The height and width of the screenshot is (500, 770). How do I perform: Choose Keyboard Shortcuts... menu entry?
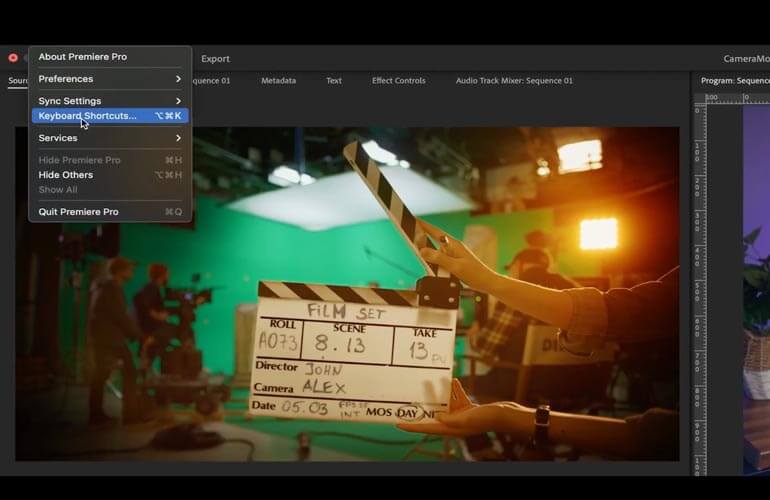(110, 116)
